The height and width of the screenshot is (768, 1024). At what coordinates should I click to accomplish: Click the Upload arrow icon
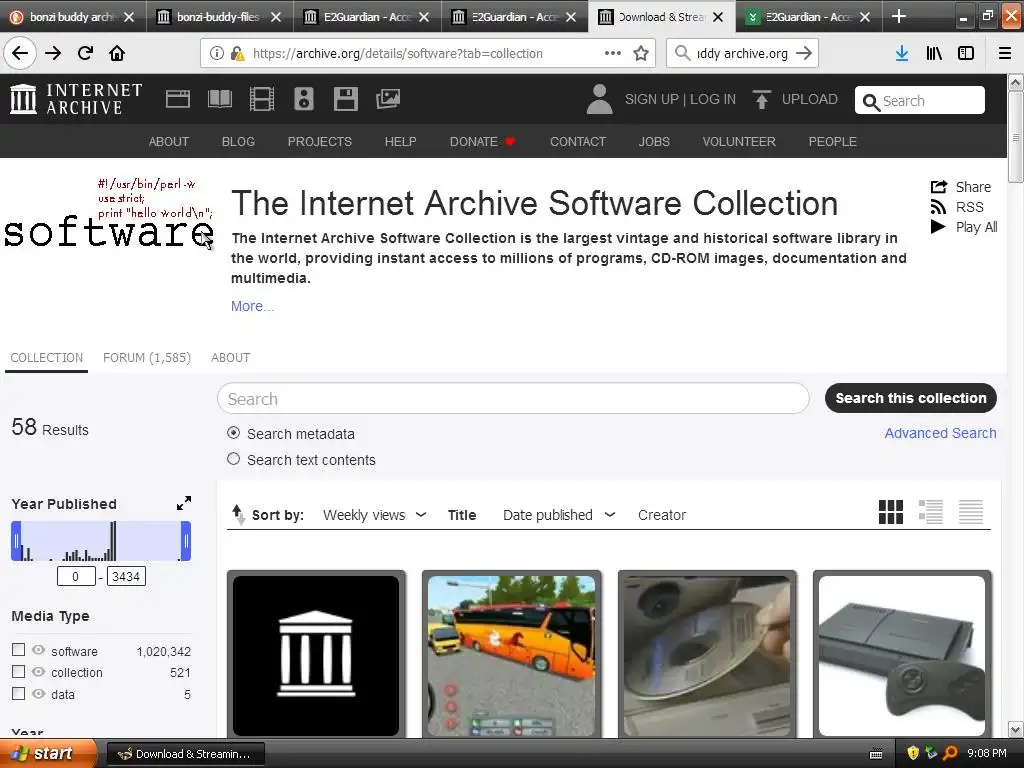(x=761, y=99)
